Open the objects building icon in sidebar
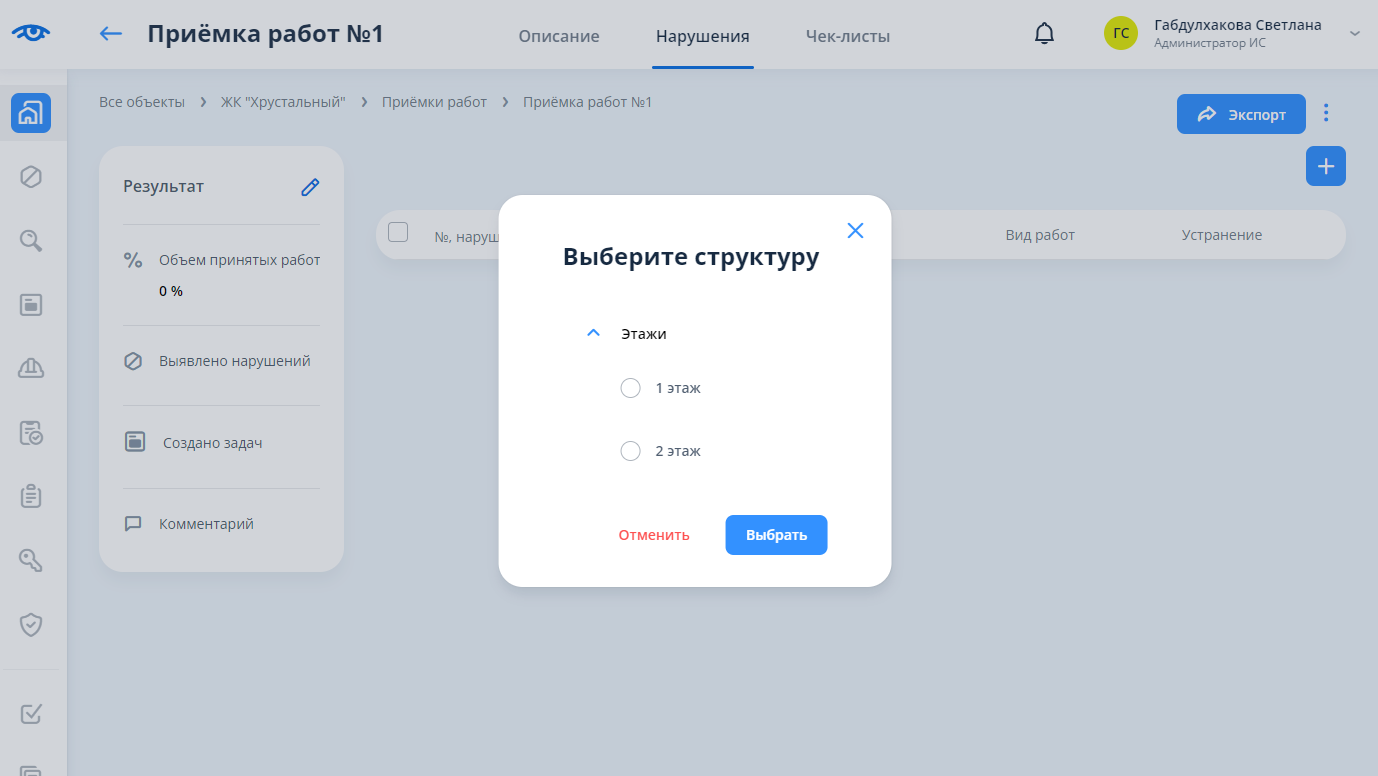The image size is (1378, 776). 31,113
